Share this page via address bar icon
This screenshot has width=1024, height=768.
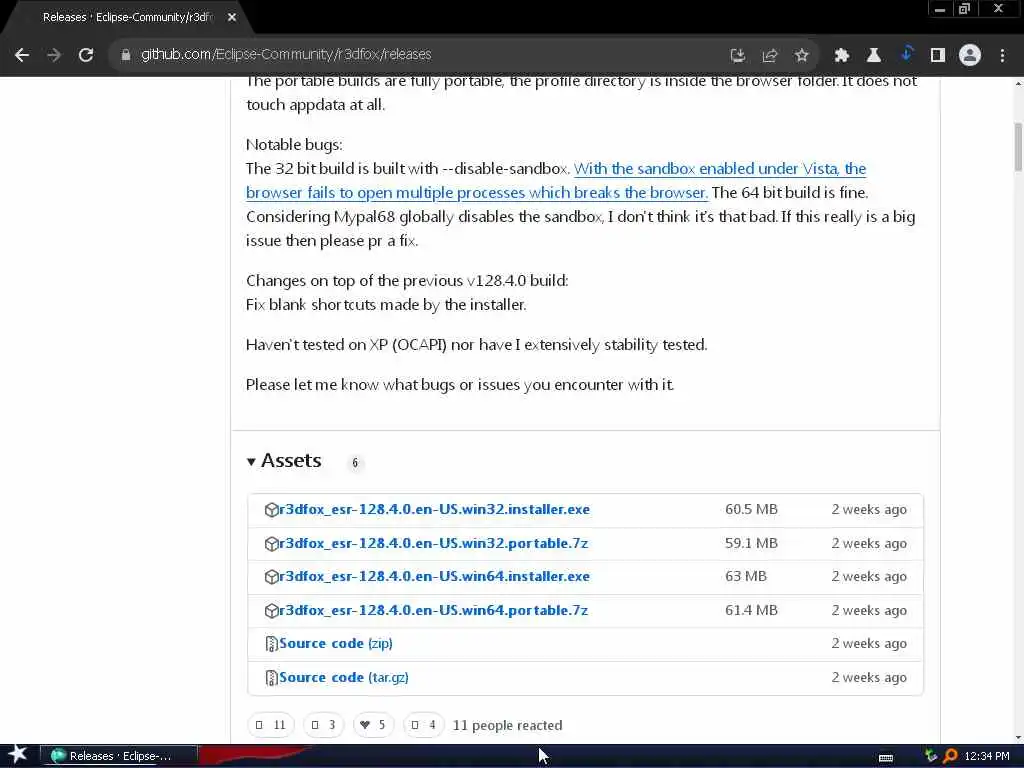pos(770,56)
